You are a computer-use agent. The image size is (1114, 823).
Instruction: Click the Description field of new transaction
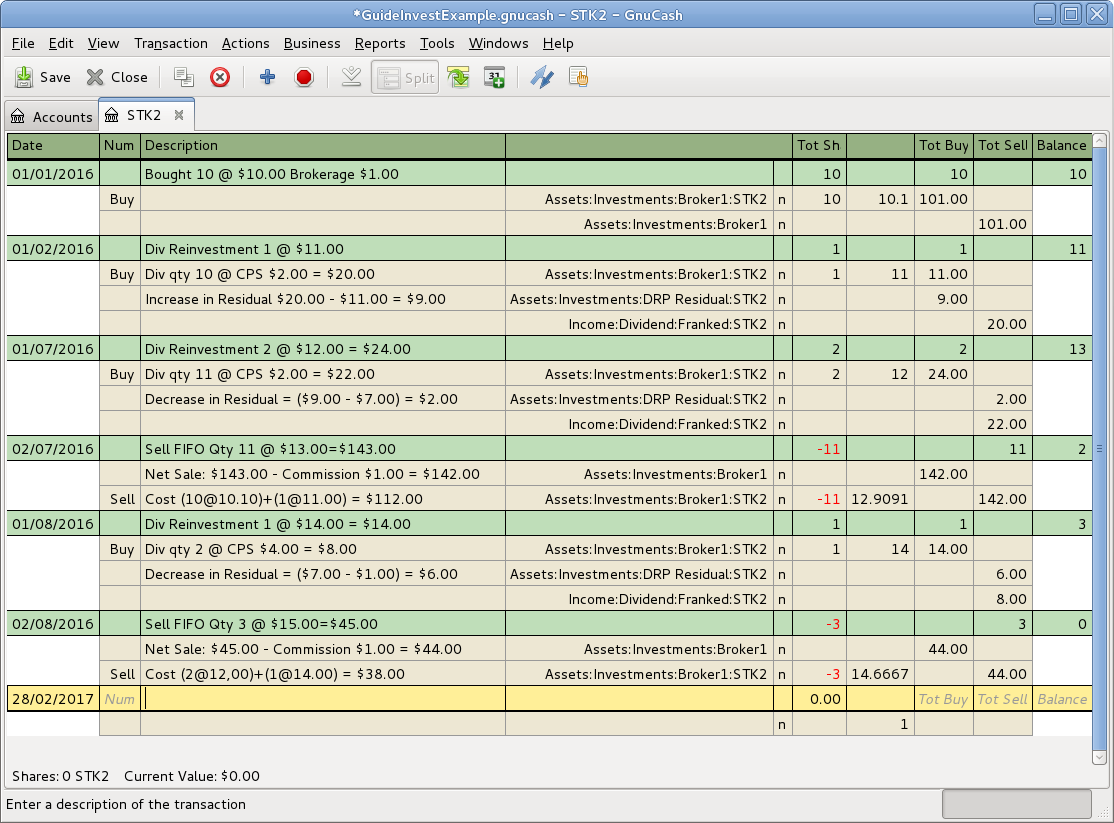point(322,699)
